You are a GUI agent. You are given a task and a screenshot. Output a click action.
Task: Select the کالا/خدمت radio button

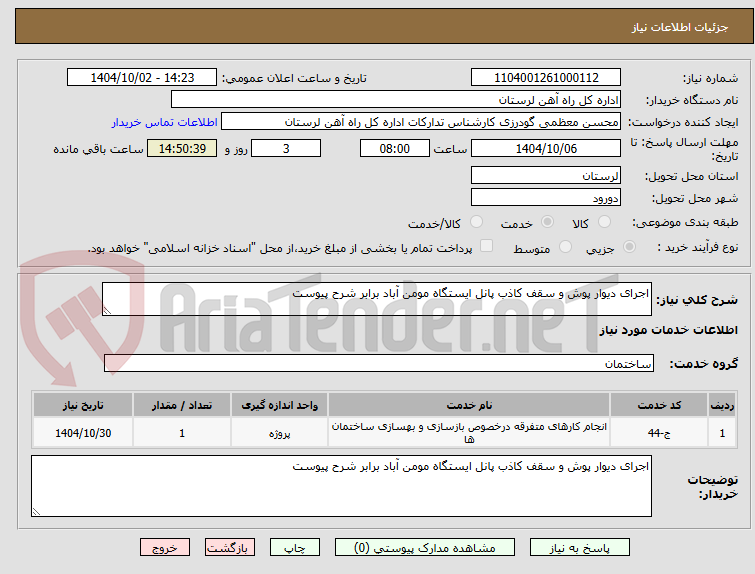[476, 222]
